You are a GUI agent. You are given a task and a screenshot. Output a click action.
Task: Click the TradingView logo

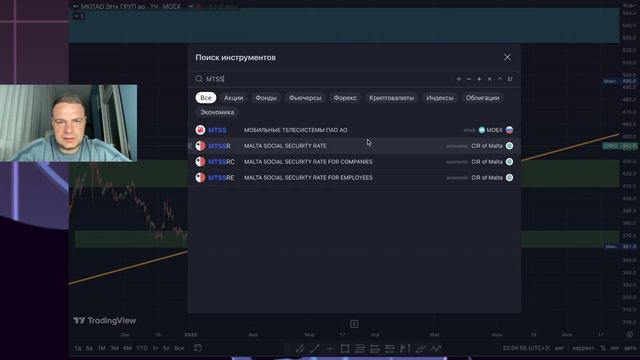click(x=104, y=321)
